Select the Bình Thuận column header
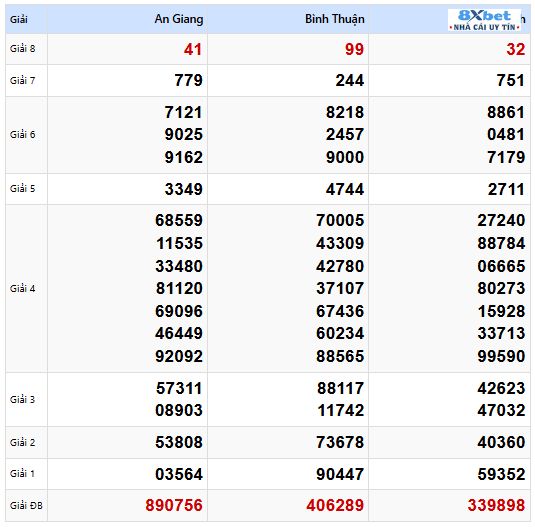The image size is (535, 527). click(x=334, y=19)
